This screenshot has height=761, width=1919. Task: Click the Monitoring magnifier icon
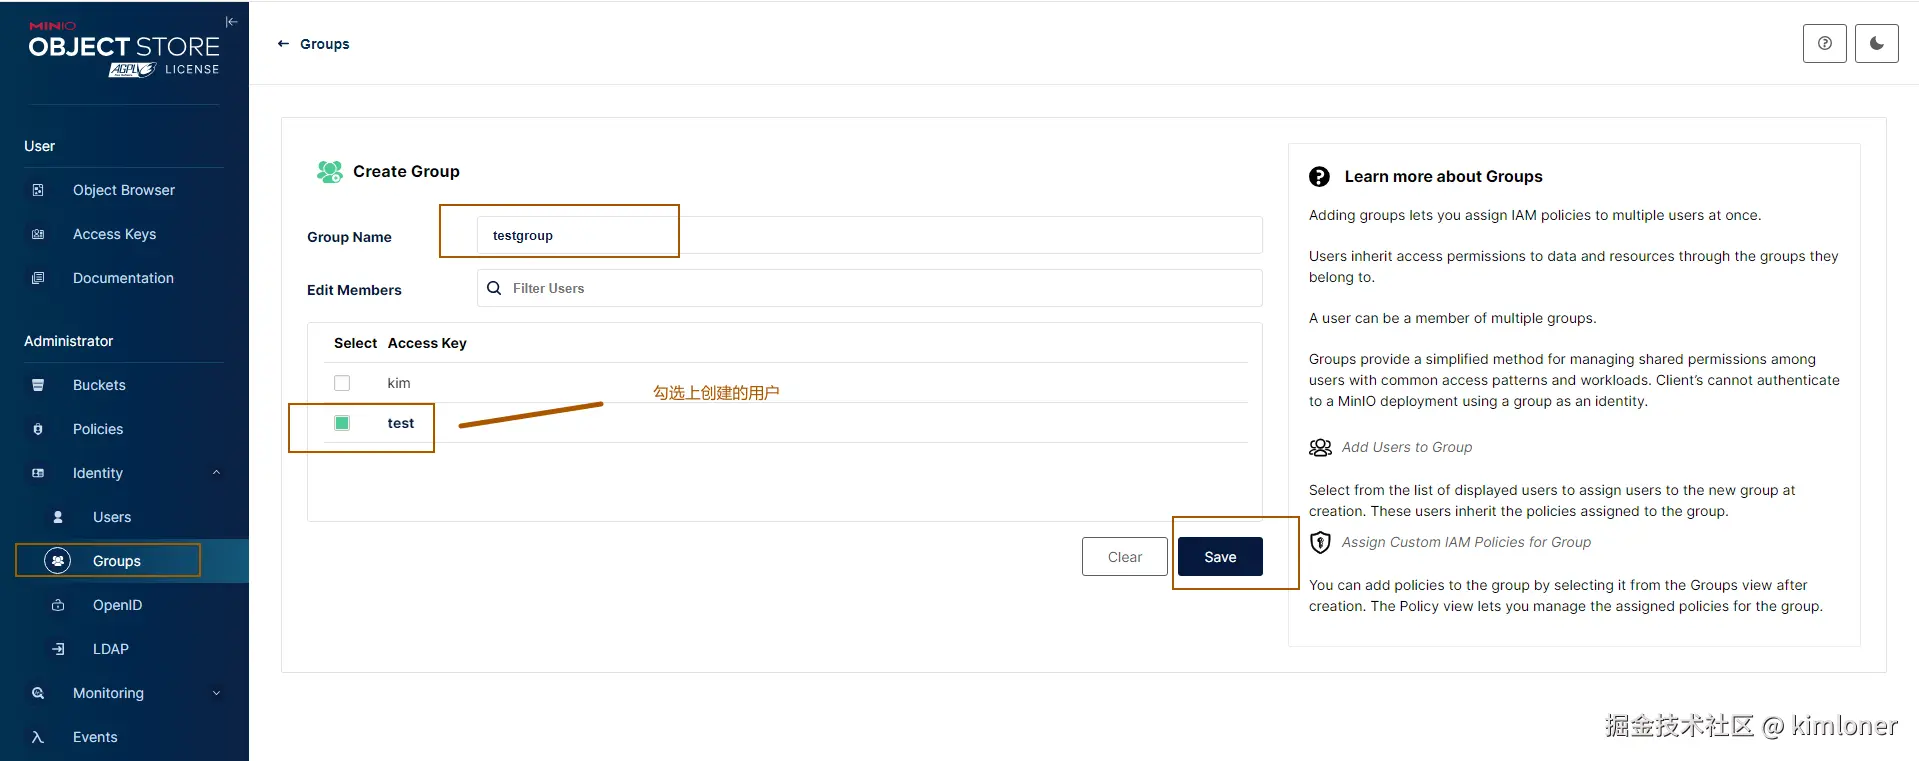point(38,693)
